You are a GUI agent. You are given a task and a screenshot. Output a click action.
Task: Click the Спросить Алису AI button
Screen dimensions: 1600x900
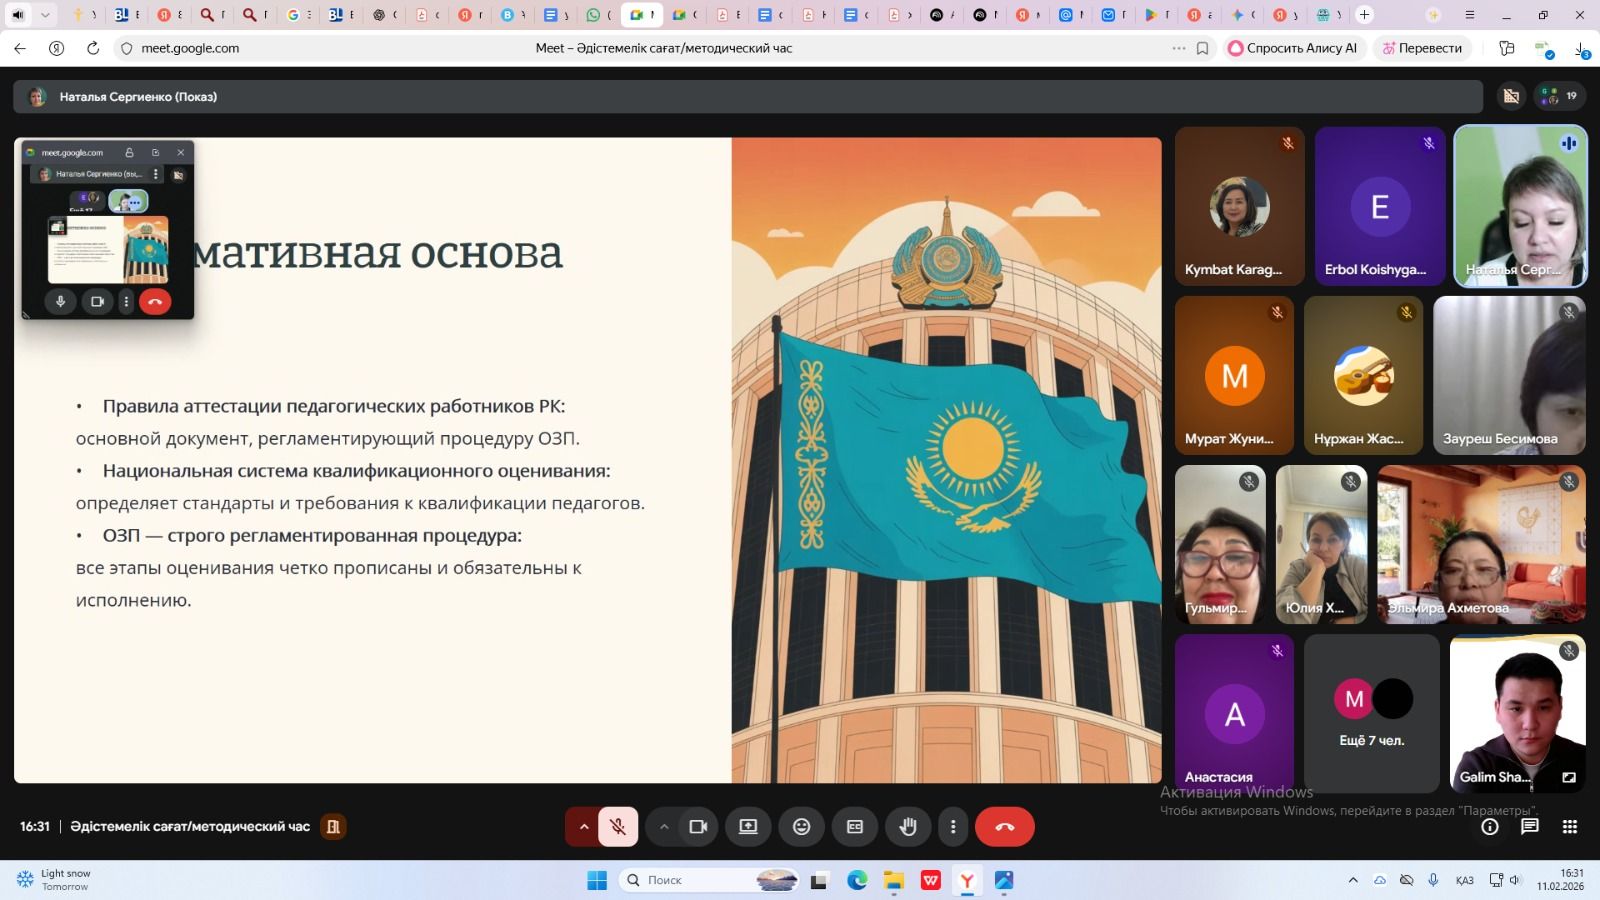click(x=1292, y=48)
